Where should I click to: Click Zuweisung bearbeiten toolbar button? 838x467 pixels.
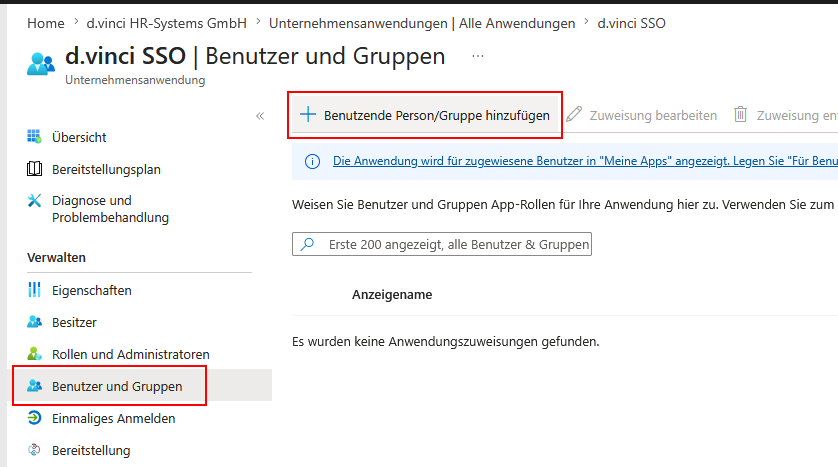pos(642,115)
